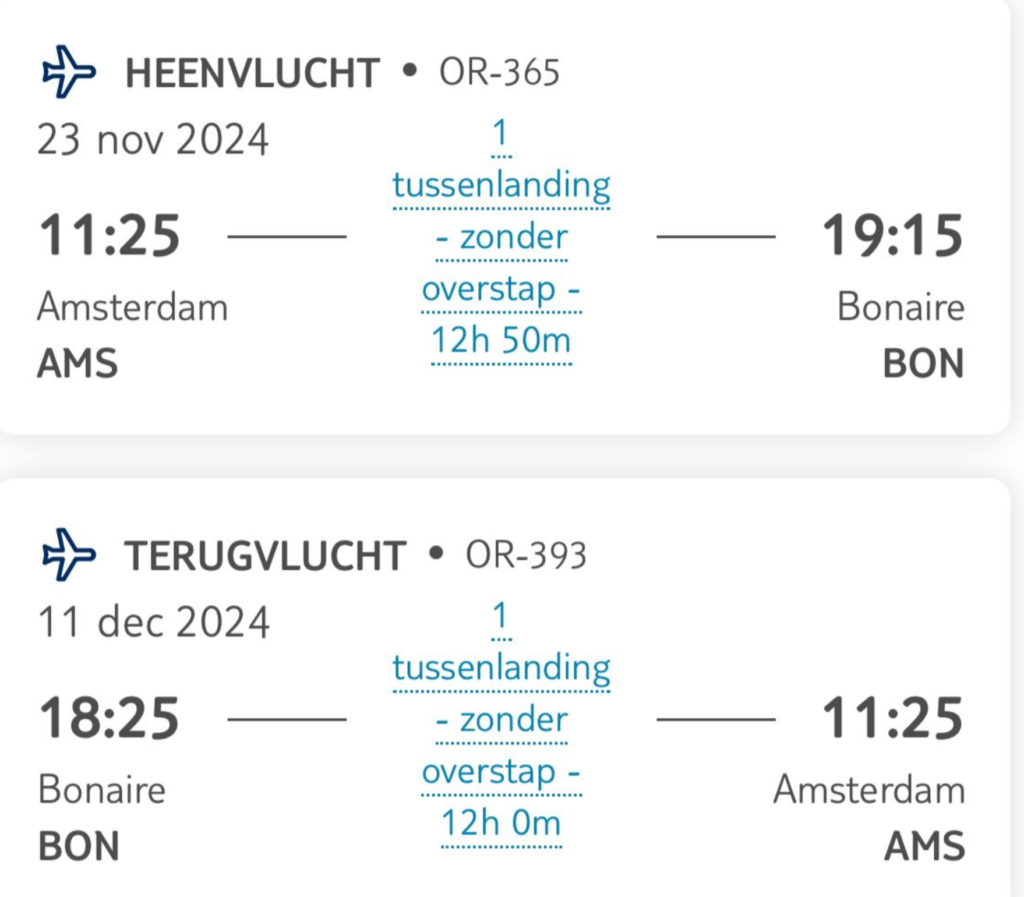Screen dimensions: 1024x897
Task: Click the airplane icon next to TERUGVLUCHT
Action: pos(69,554)
